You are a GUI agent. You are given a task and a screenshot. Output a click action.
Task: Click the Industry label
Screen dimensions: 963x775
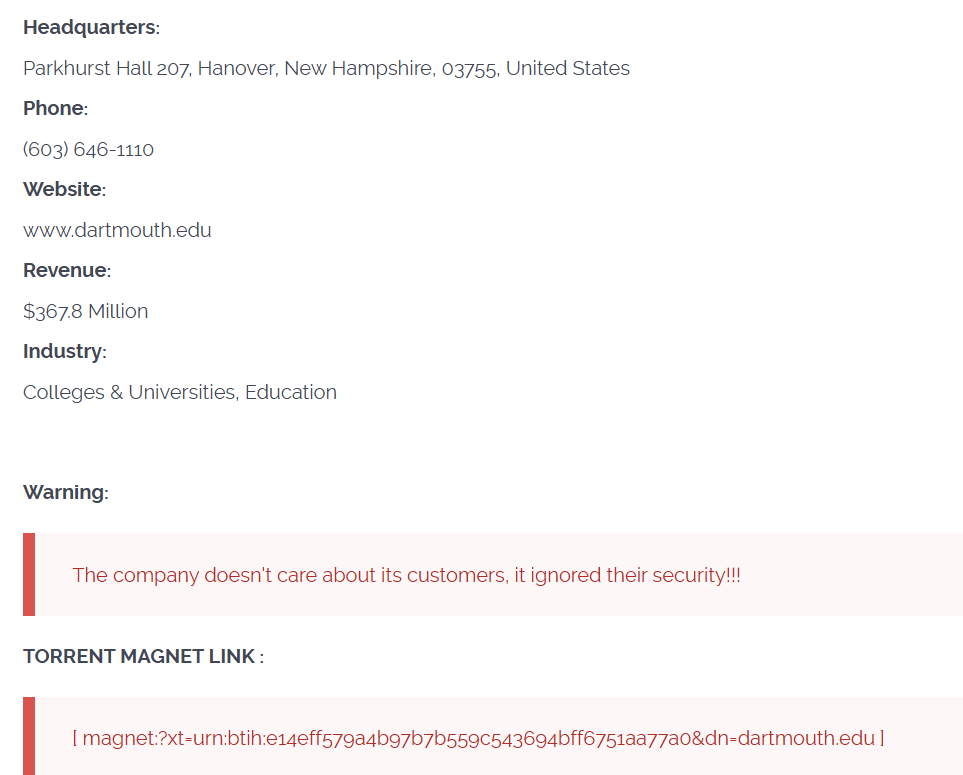[64, 351]
